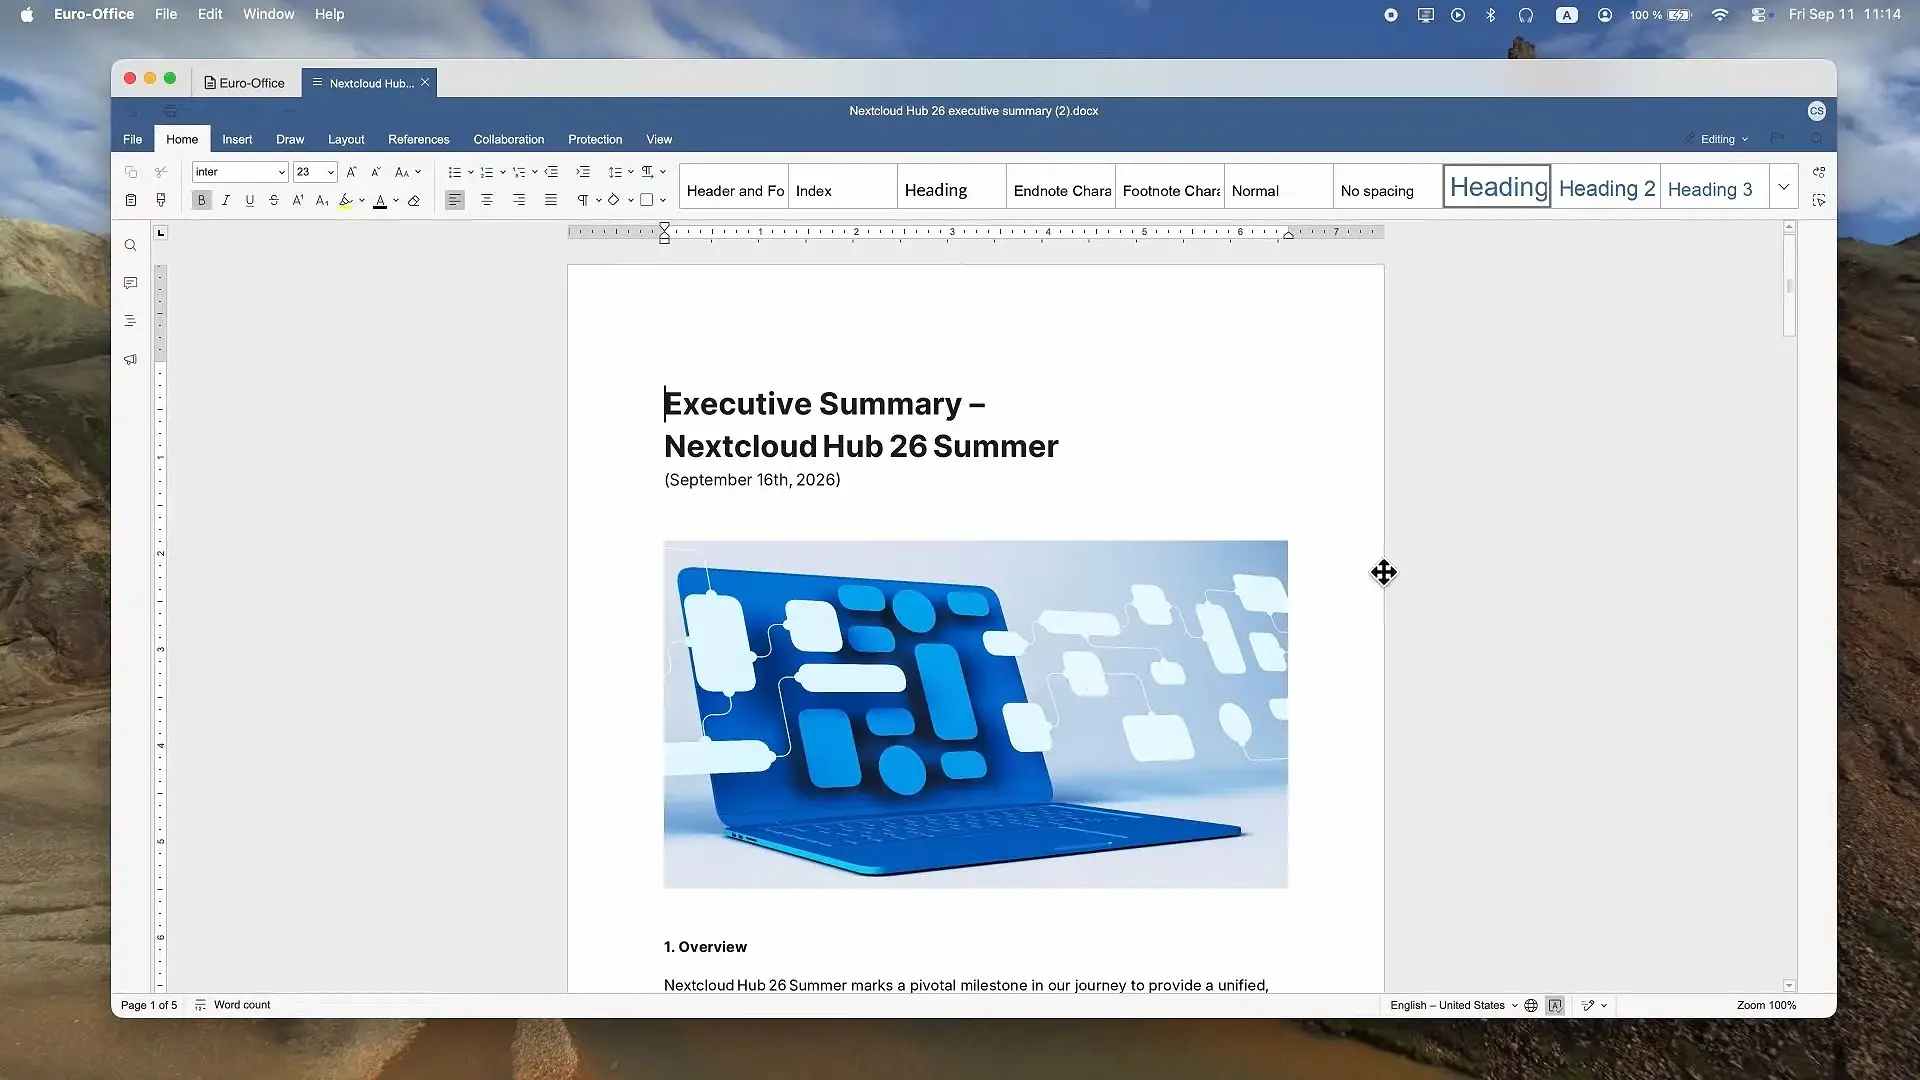The width and height of the screenshot is (1920, 1080).
Task: Click the user avatar CS in title bar
Action: (x=1817, y=111)
